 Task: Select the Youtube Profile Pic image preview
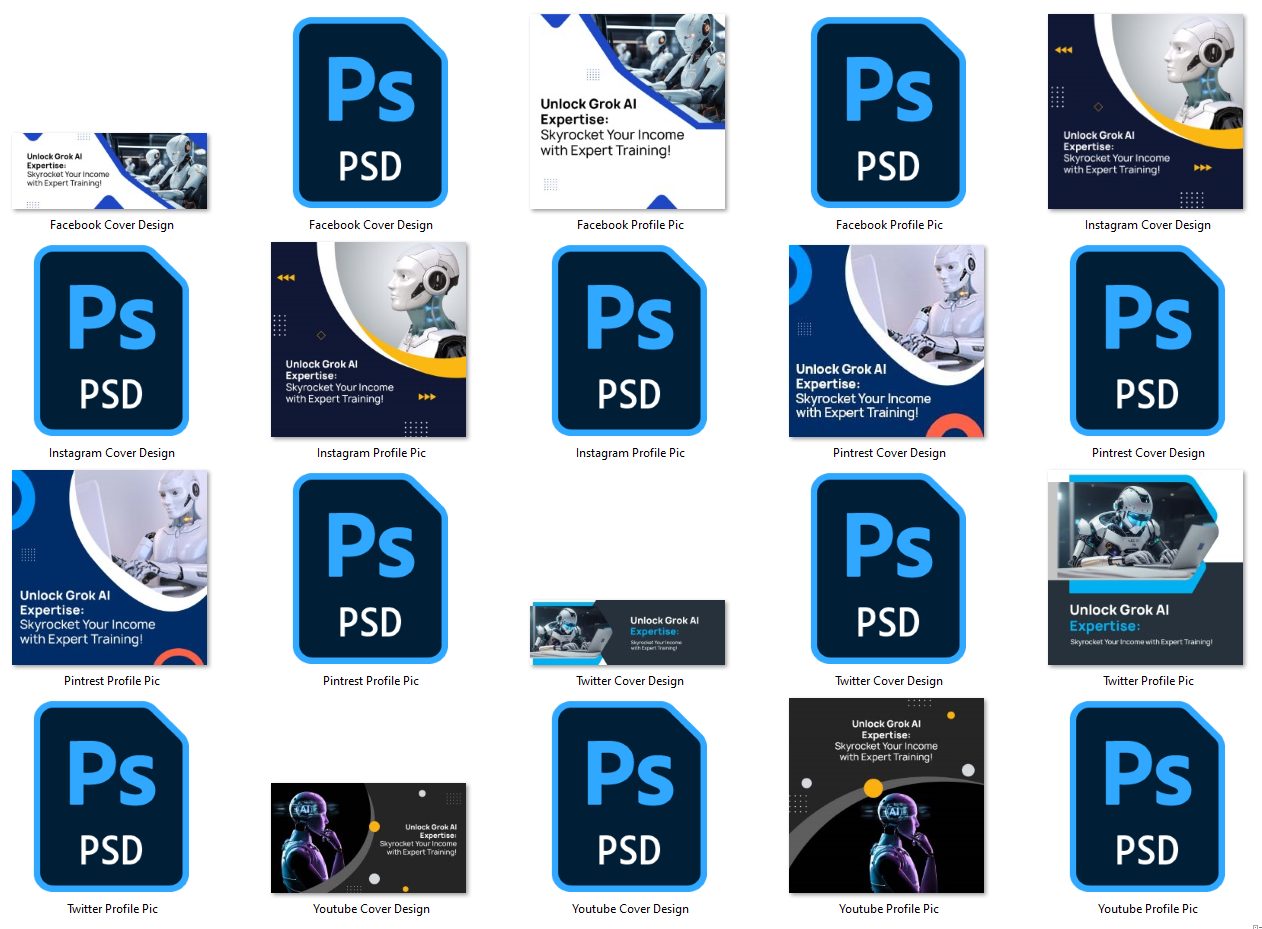(887, 796)
